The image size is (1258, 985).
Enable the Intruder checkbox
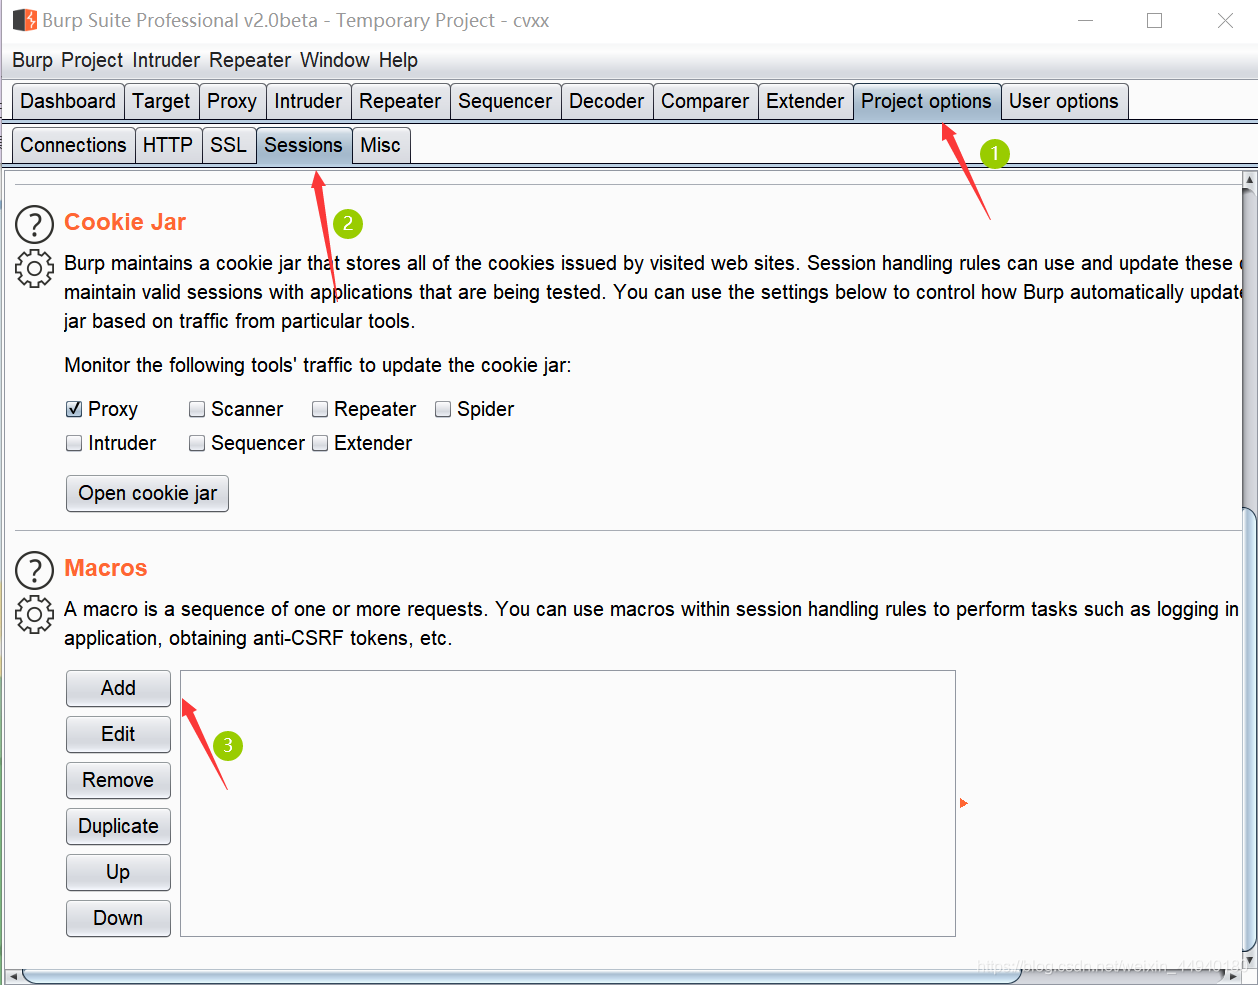point(74,443)
